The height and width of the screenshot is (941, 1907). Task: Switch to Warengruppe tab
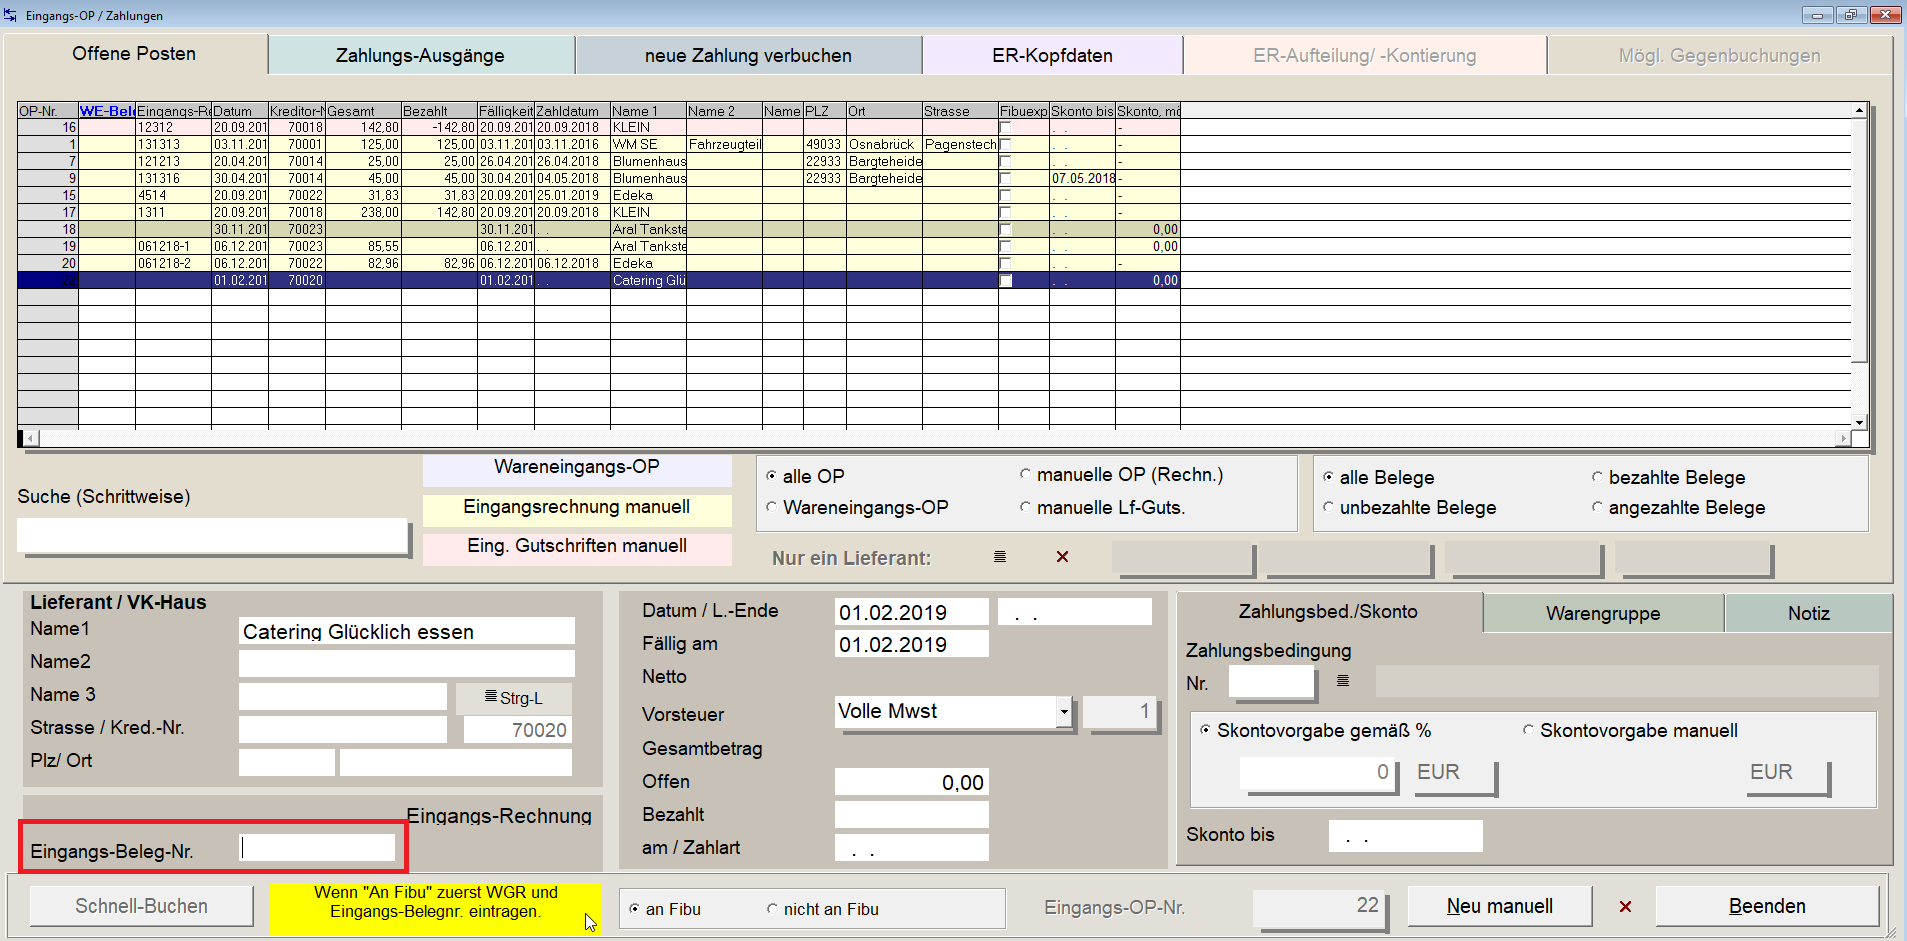[x=1603, y=613]
